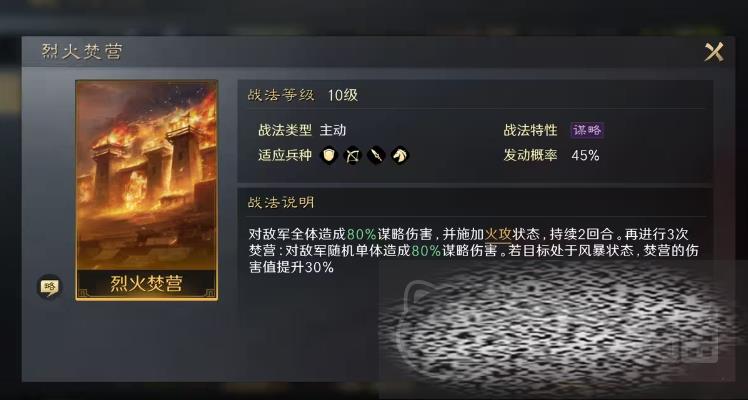The image size is (748, 400).
Task: Select the bow archer troop icon
Action: click(352, 155)
